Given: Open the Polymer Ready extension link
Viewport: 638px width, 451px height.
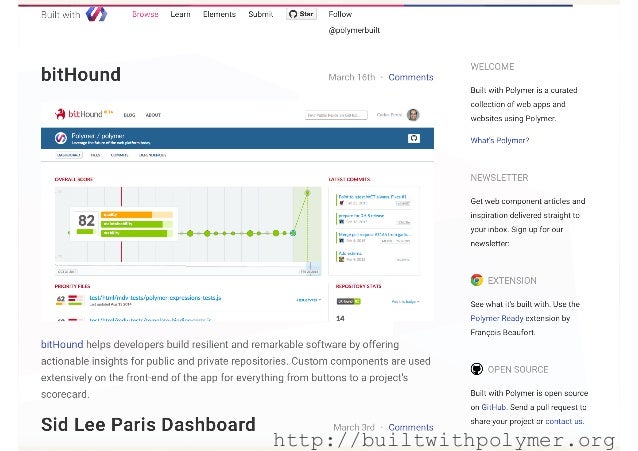Looking at the screenshot, I should (496, 318).
